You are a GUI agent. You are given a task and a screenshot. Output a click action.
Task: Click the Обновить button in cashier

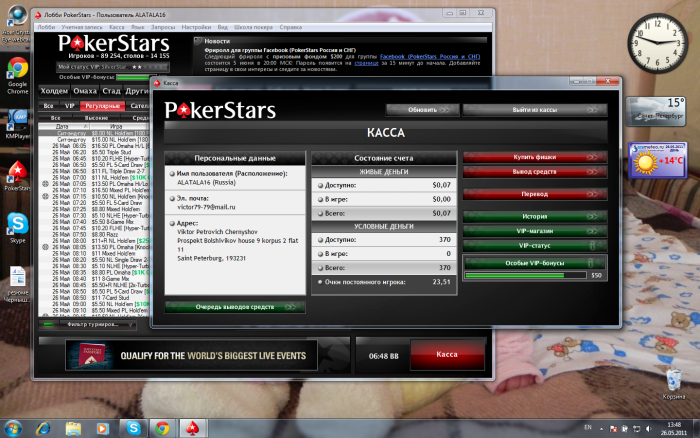(422, 110)
